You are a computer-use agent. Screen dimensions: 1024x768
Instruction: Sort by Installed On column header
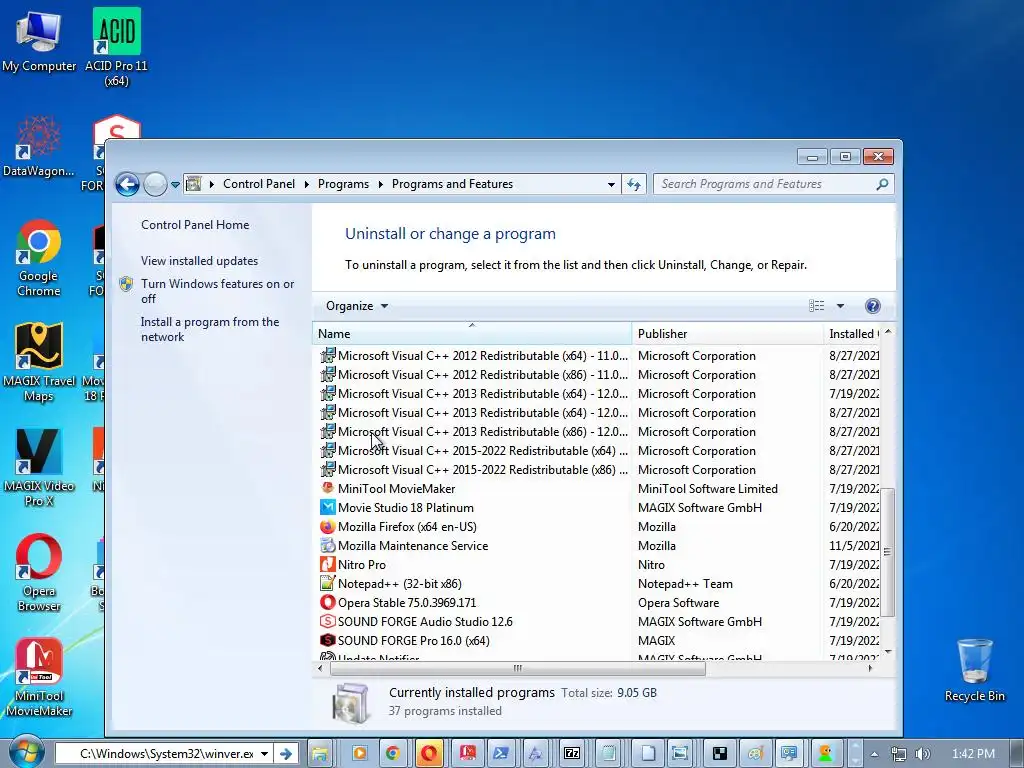tap(852, 334)
